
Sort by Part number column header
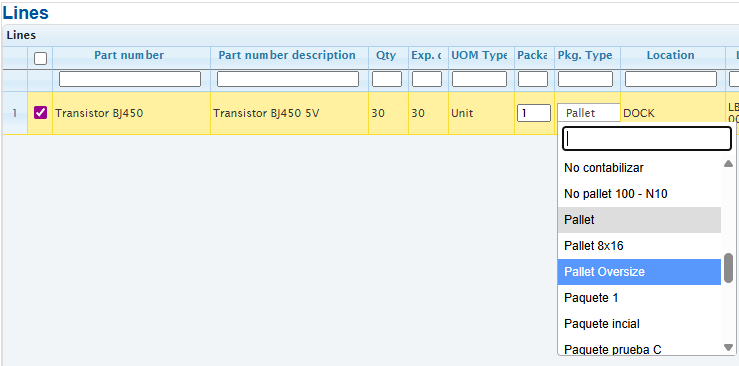coord(129,56)
